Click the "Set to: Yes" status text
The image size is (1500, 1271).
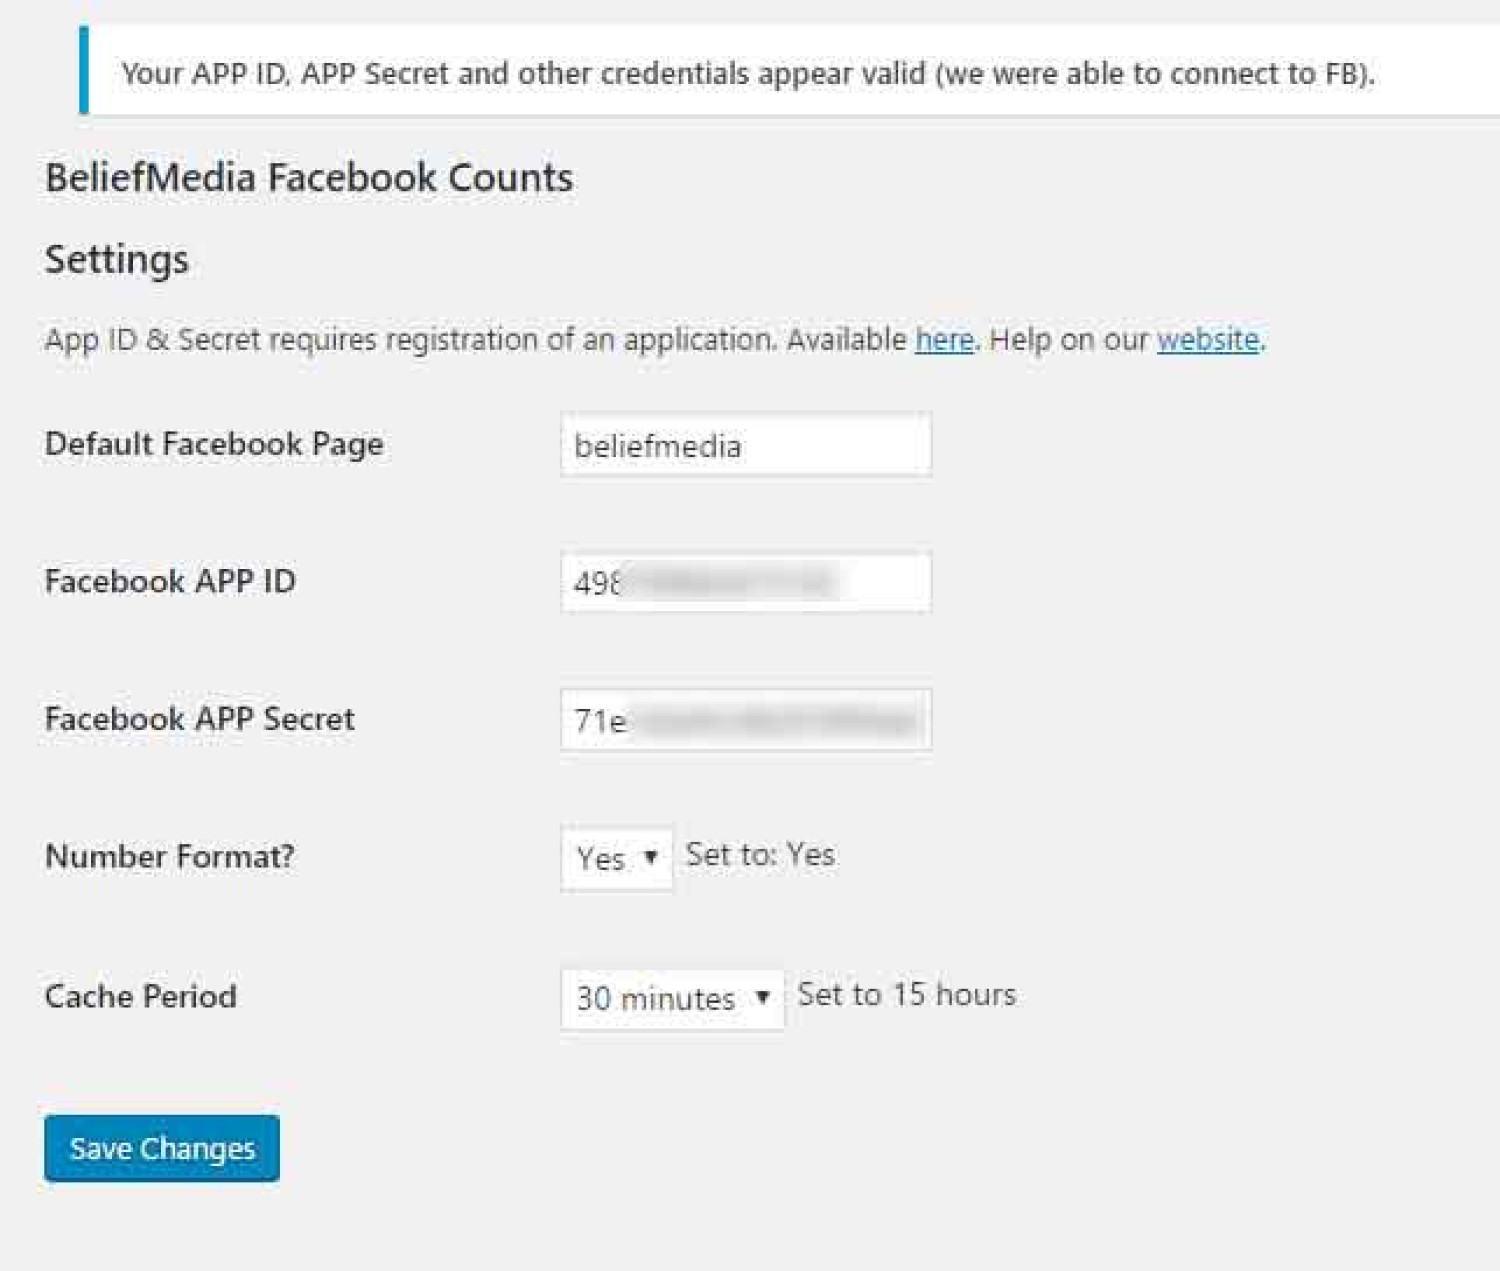(760, 855)
